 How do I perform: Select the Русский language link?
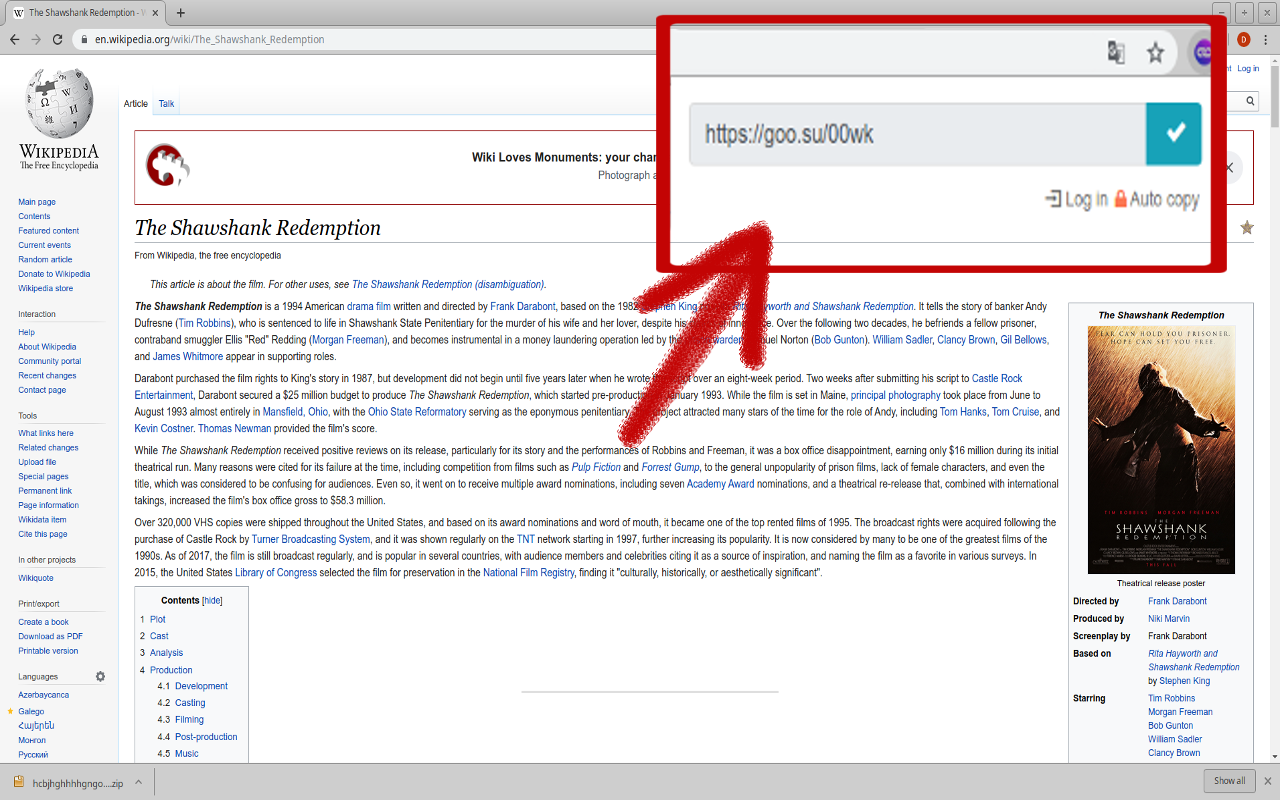pyautogui.click(x=33, y=755)
